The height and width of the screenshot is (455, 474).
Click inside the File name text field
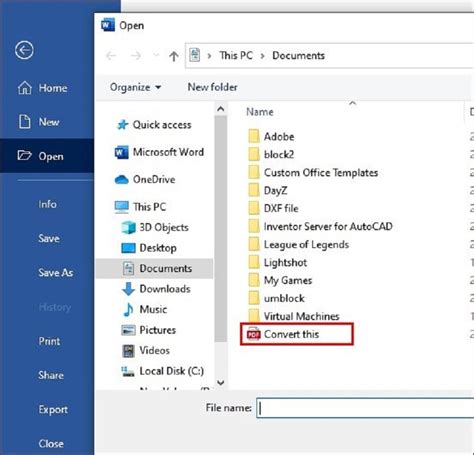point(365,408)
